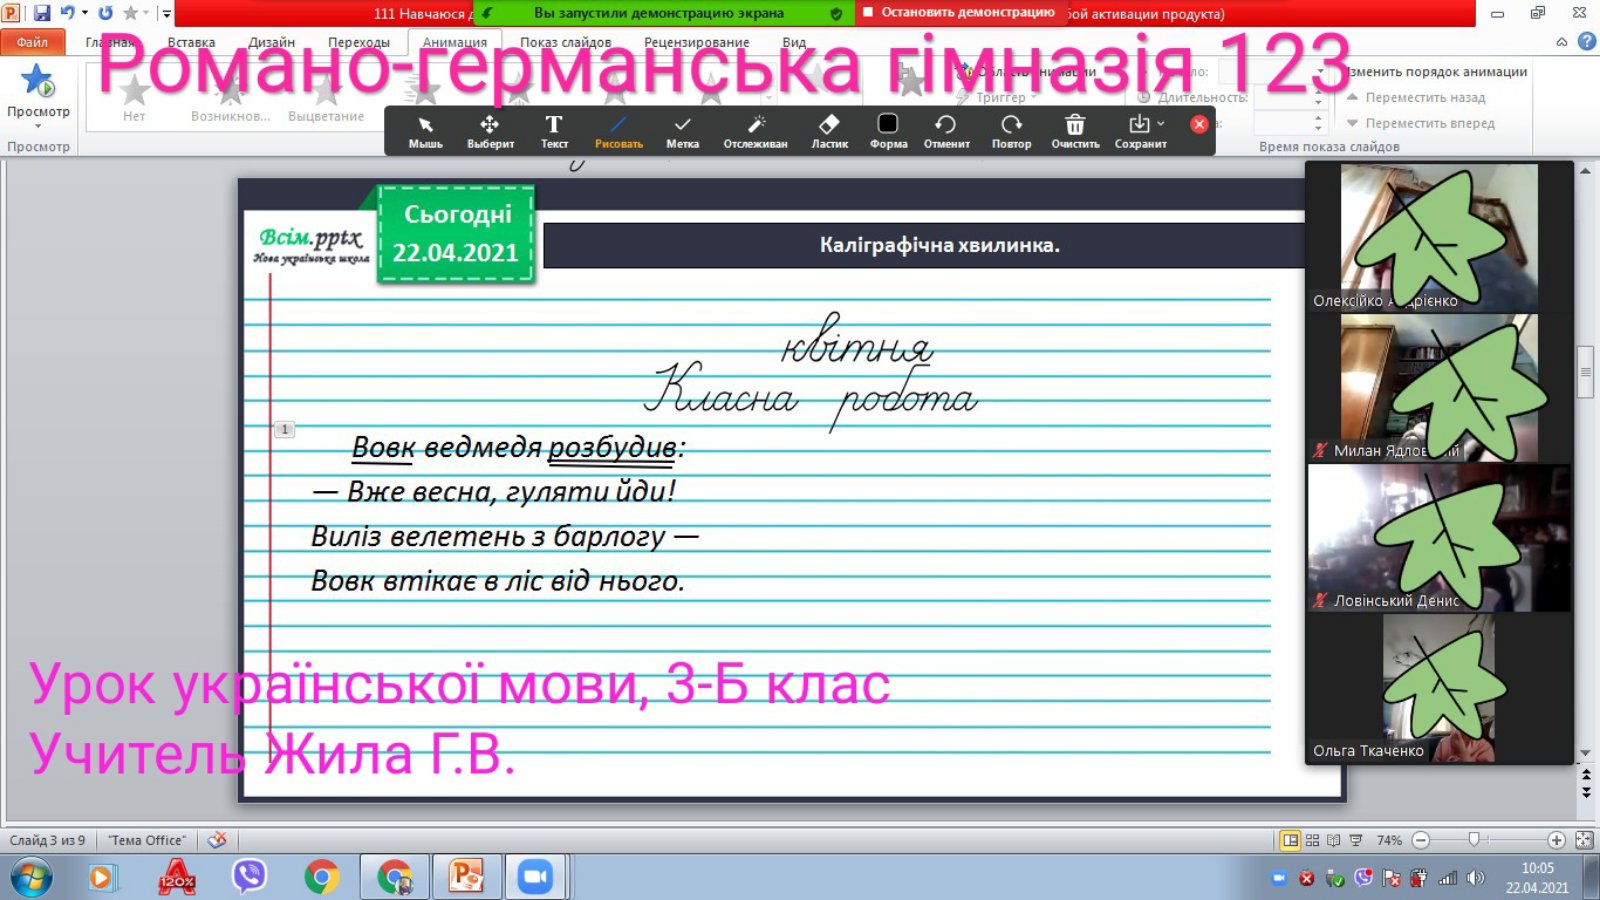Redo annotation using Повтор
1600x900 pixels.
click(1011, 130)
